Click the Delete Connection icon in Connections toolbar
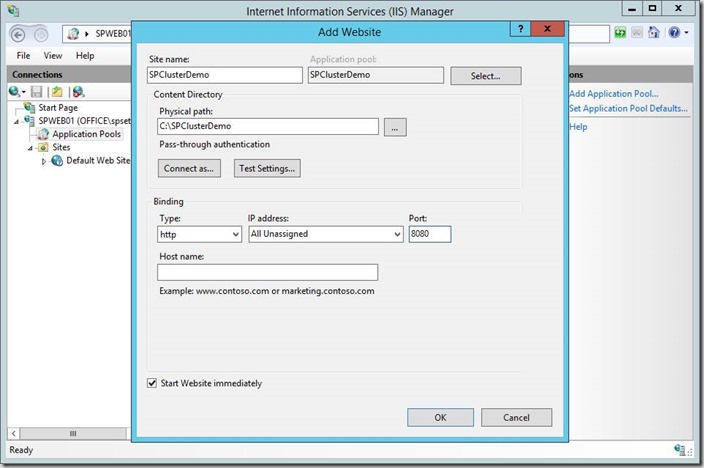This screenshot has height=468, width=704. (78, 92)
